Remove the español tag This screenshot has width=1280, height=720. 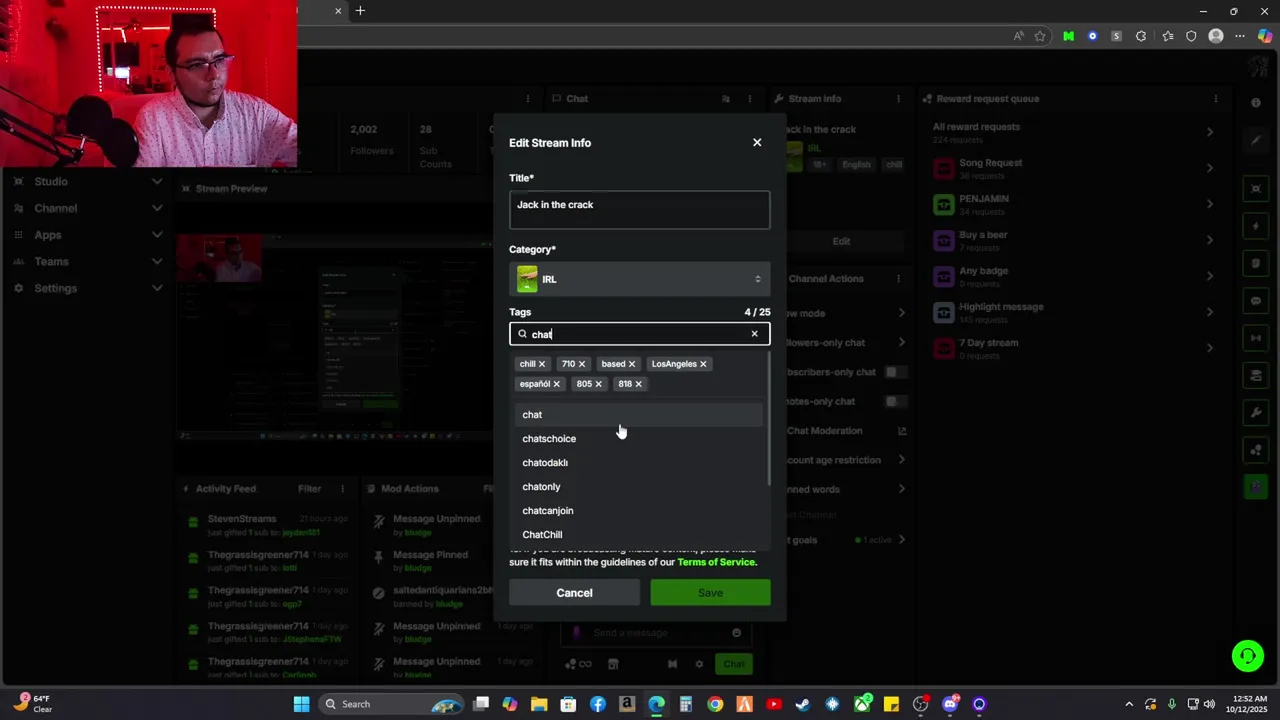click(557, 384)
